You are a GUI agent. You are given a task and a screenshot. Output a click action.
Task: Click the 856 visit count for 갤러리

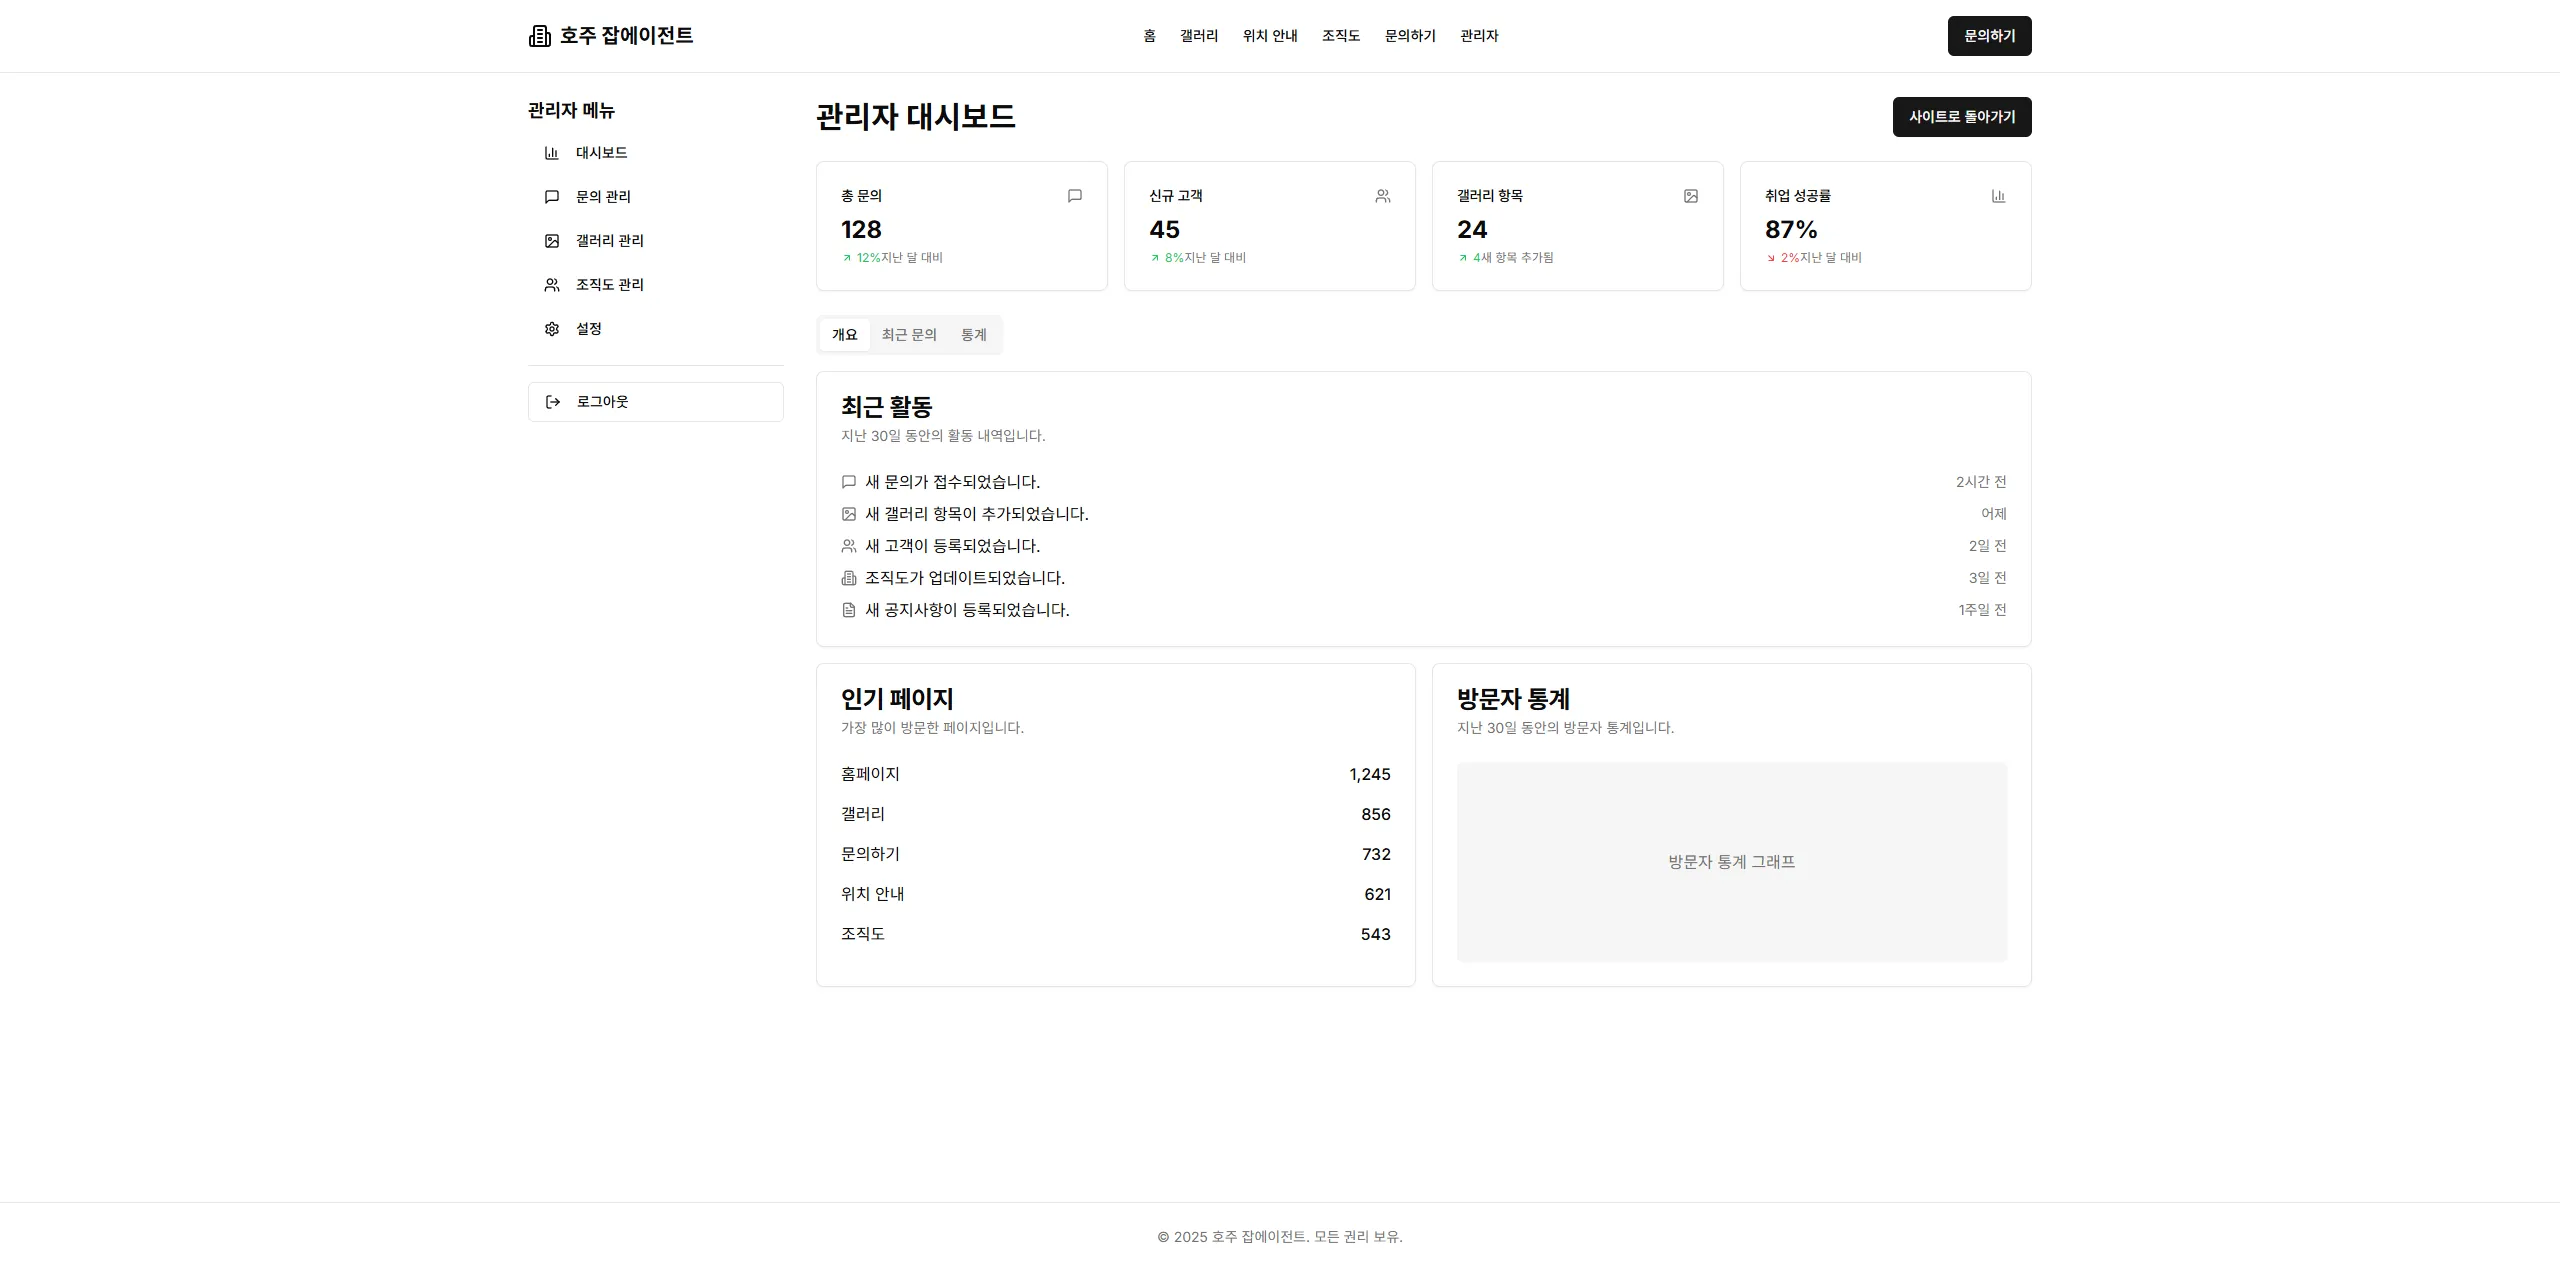[1376, 814]
